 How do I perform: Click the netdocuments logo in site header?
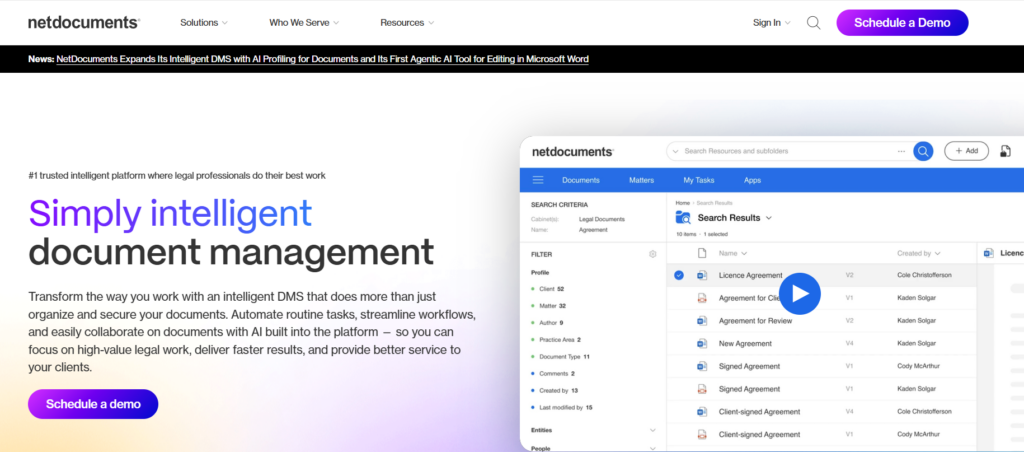[84, 22]
